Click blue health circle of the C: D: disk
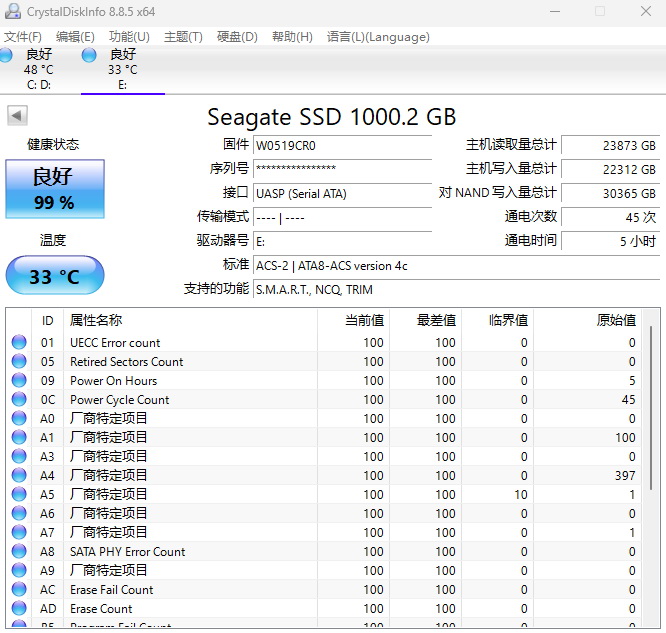Image resolution: width=666 pixels, height=633 pixels. click(x=6, y=55)
